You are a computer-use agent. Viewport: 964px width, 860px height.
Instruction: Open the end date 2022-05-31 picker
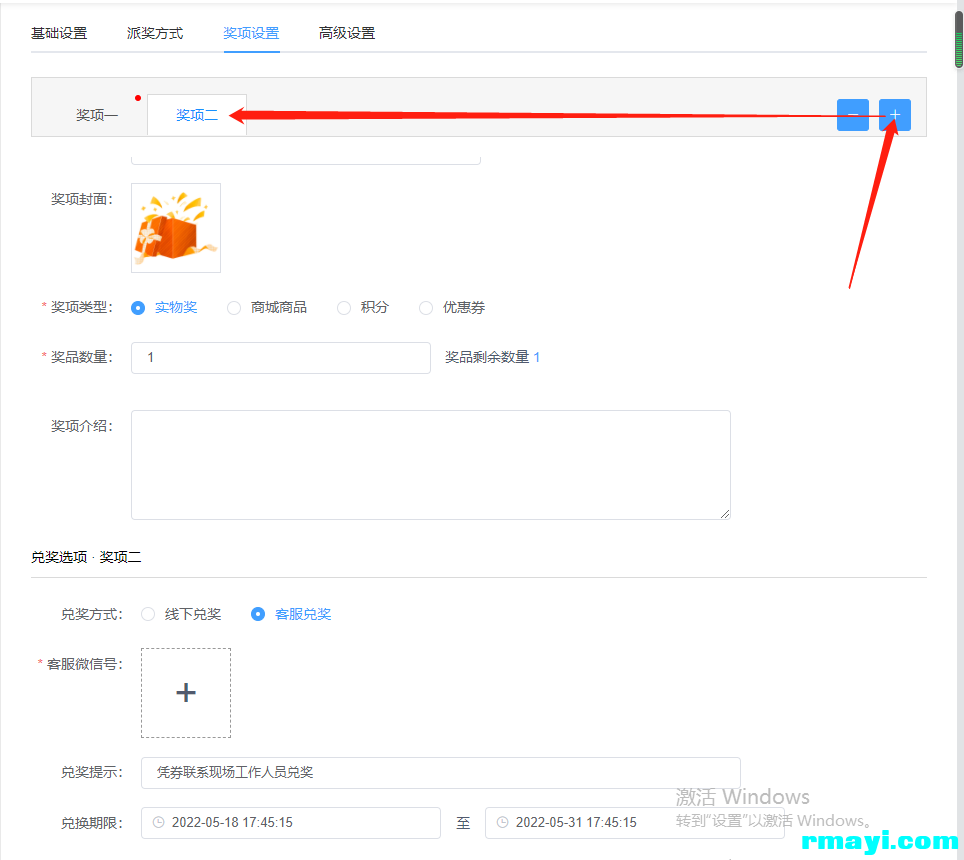point(634,823)
